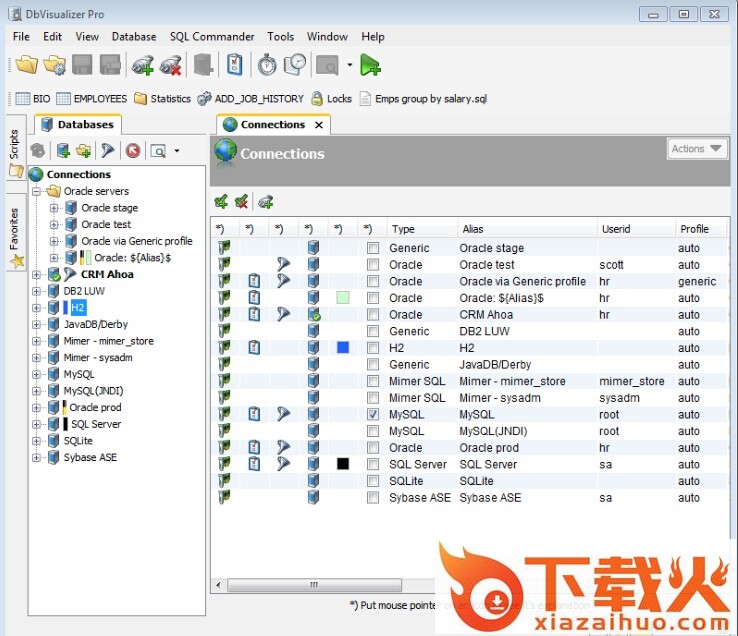Expand the DB2 LUW tree node

pyautogui.click(x=36, y=291)
